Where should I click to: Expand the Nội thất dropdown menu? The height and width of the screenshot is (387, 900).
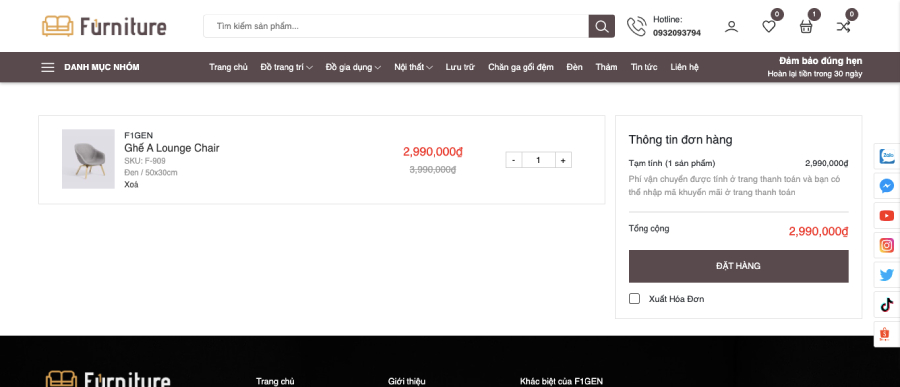coord(413,67)
